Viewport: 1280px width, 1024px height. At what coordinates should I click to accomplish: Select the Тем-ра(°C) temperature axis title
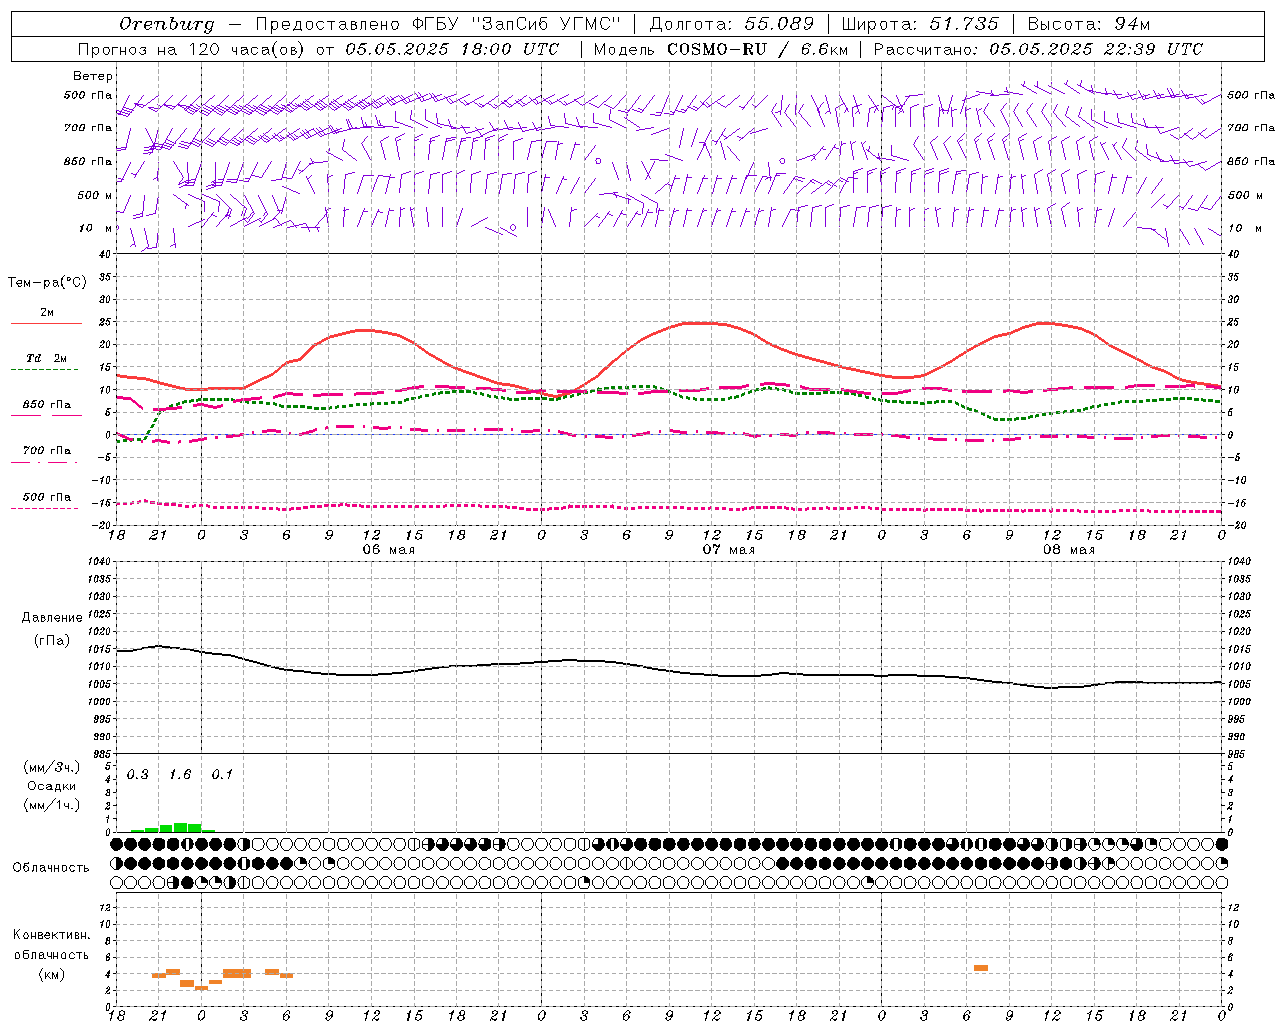click(47, 283)
